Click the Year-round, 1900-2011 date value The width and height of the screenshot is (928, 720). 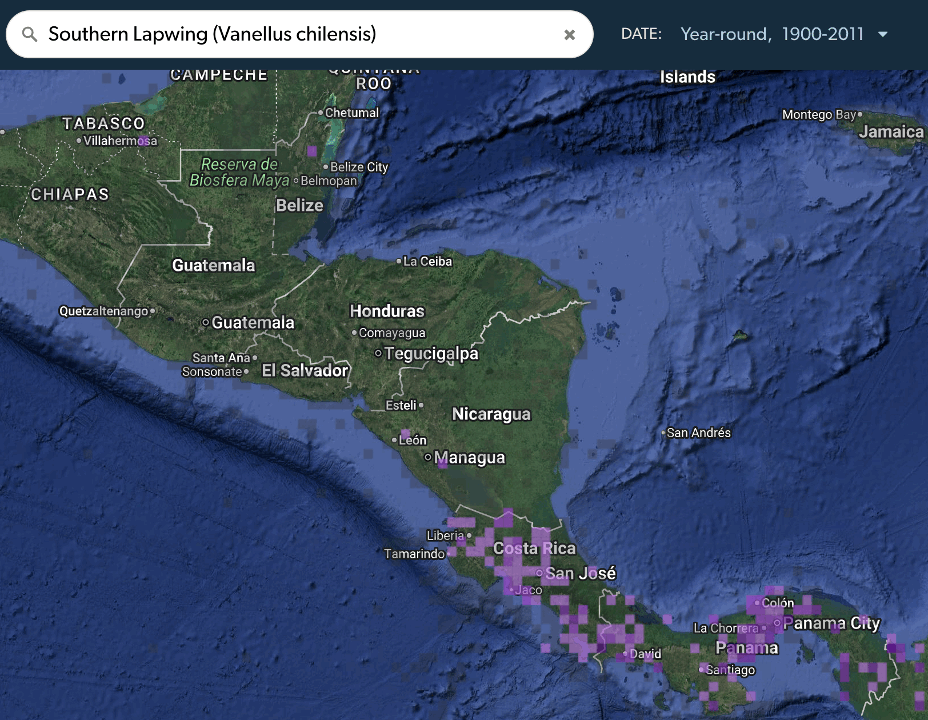pos(772,34)
